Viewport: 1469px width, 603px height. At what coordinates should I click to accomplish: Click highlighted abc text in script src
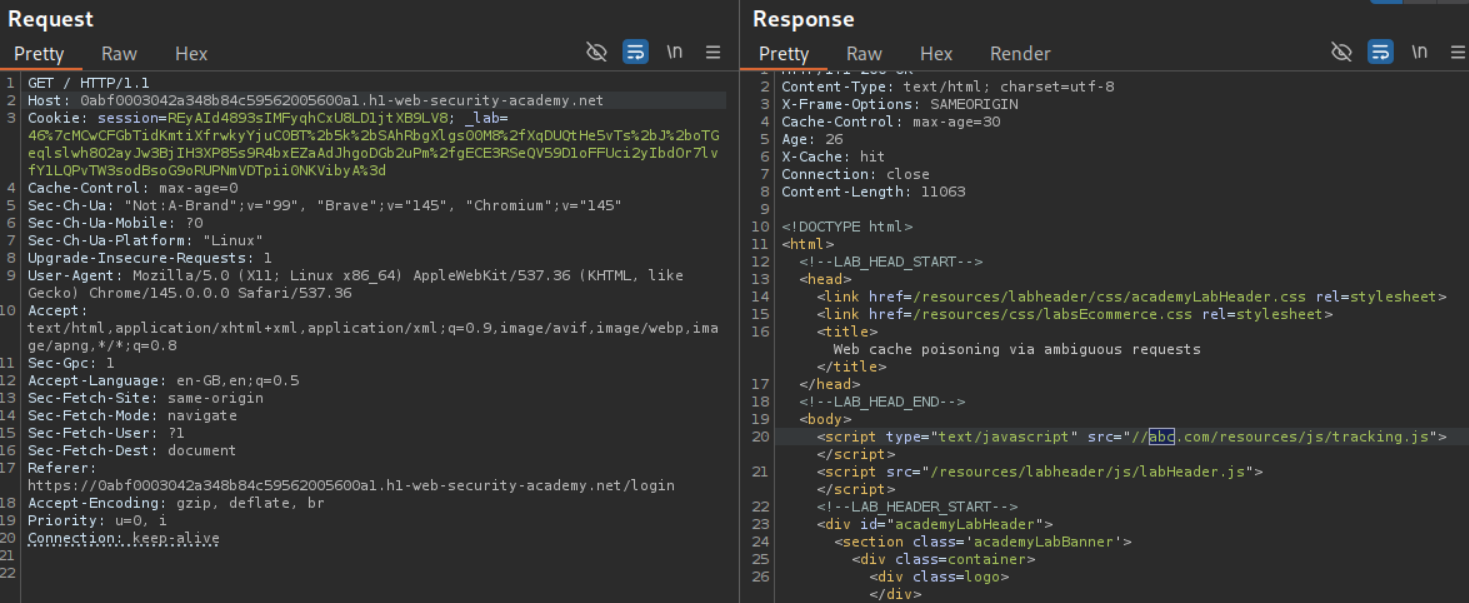tap(1161, 437)
